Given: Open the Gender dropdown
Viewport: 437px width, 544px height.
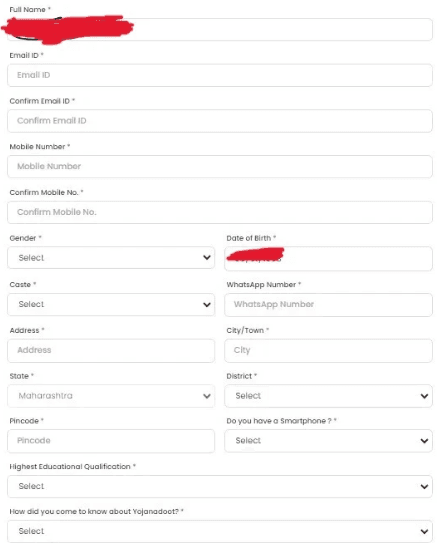Looking at the screenshot, I should click(111, 257).
